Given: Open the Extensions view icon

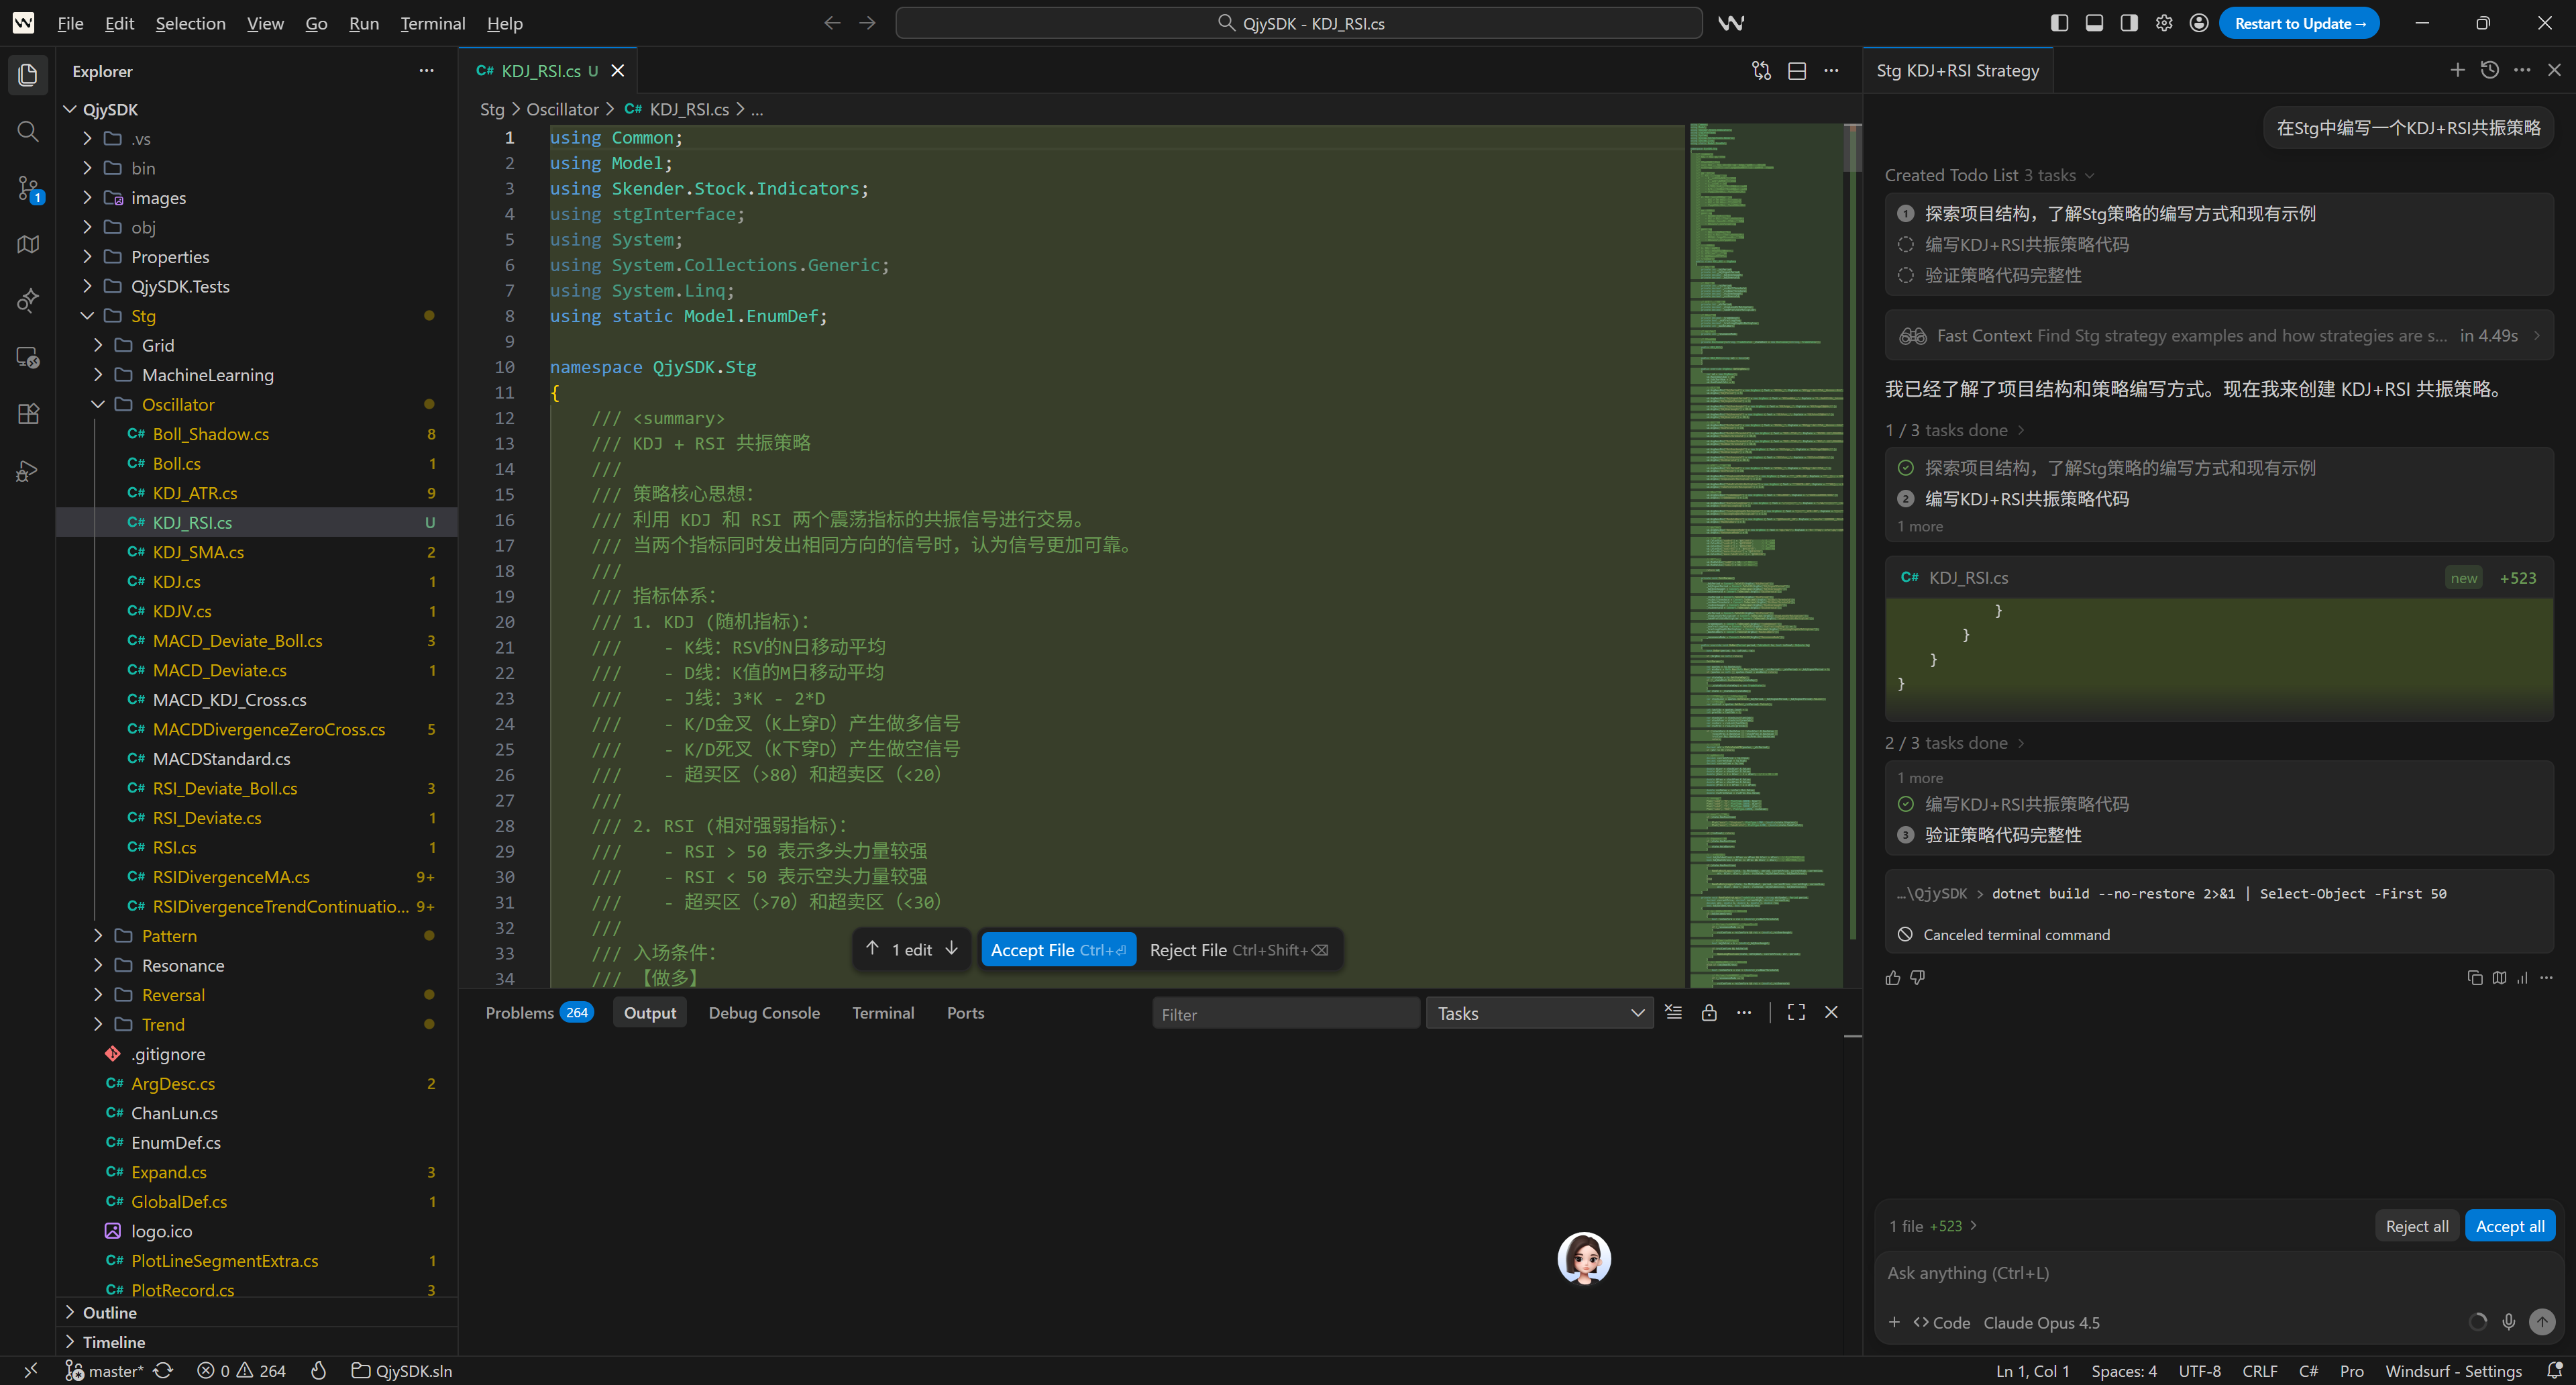Looking at the screenshot, I should coord(28,414).
